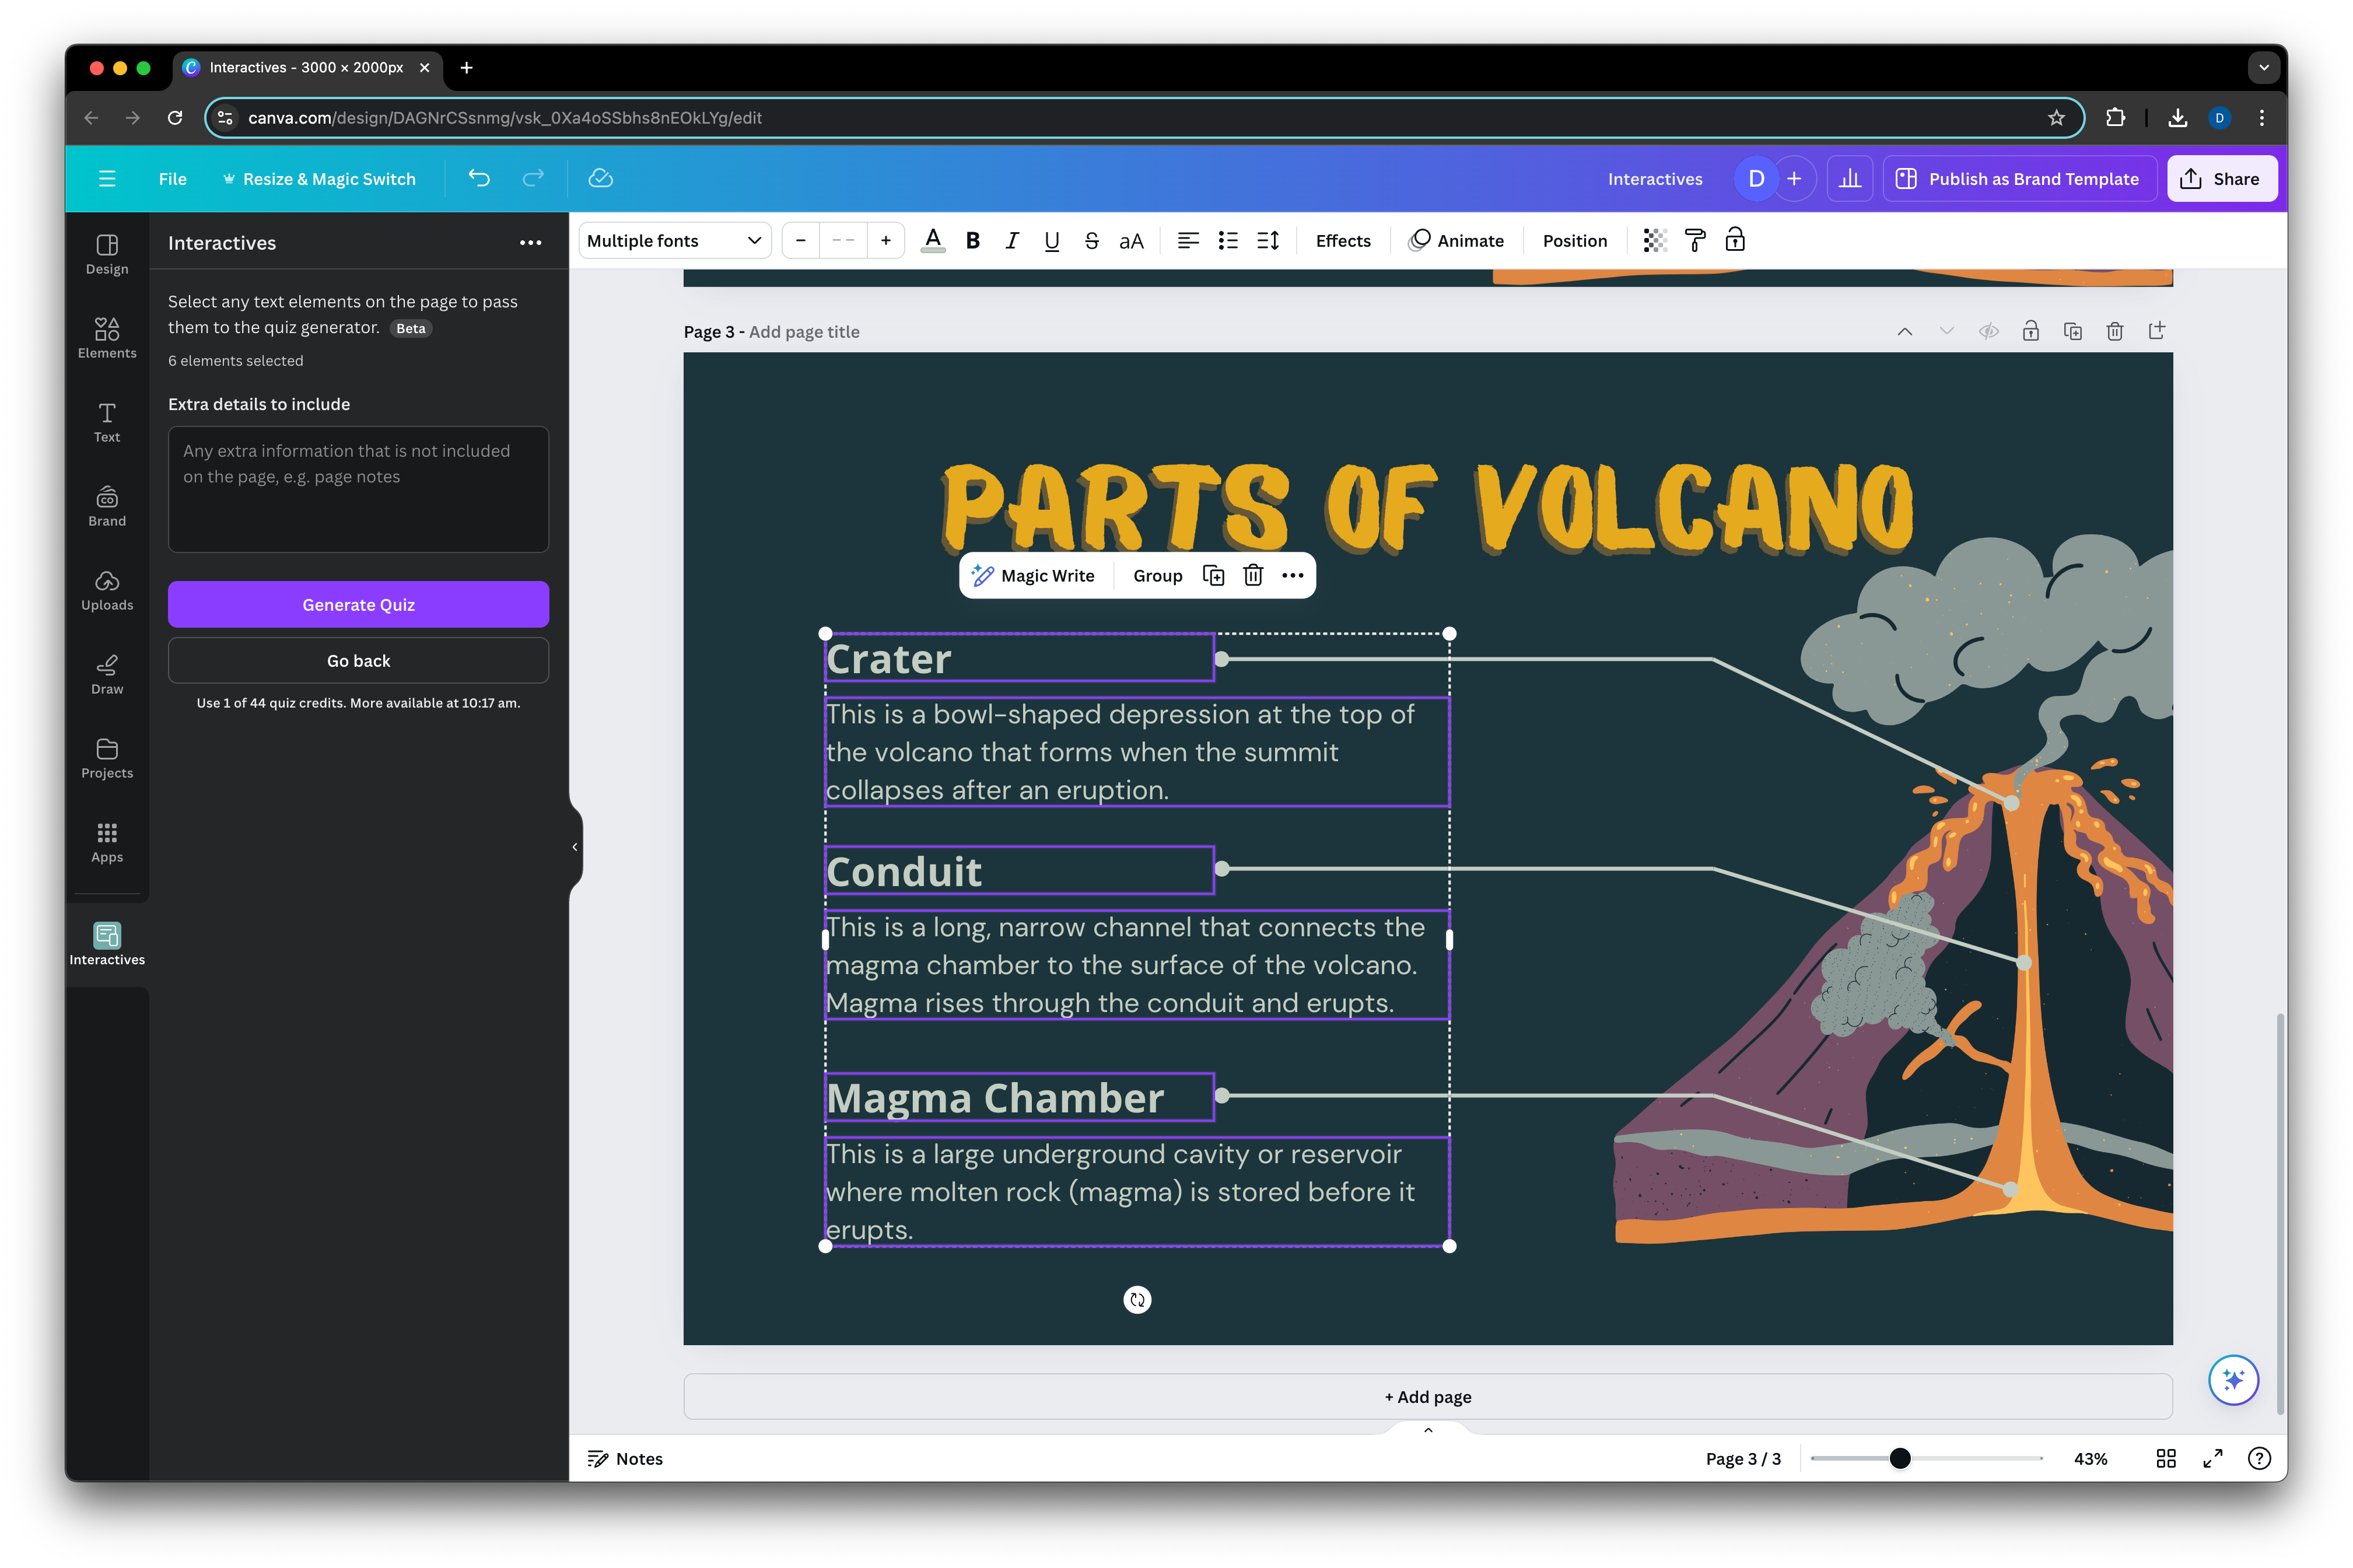Image resolution: width=2353 pixels, height=1568 pixels.
Task: Toggle bold formatting
Action: [x=972, y=240]
